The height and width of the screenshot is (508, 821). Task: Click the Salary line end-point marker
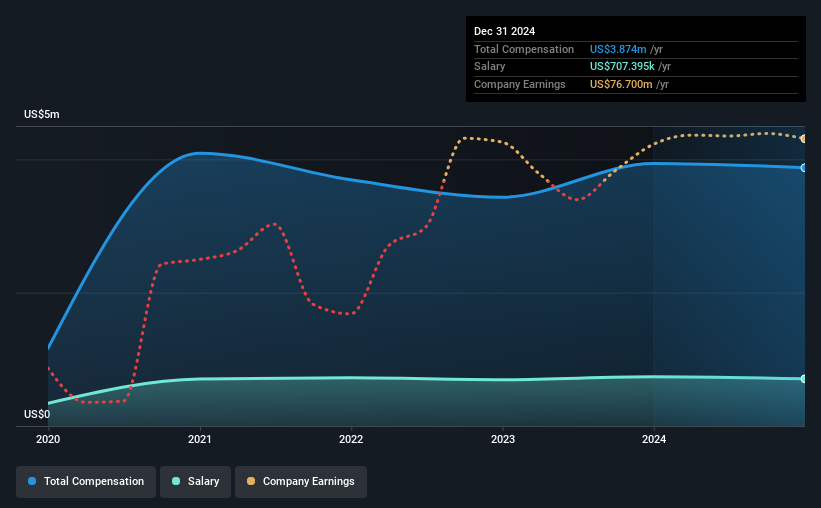tap(803, 379)
